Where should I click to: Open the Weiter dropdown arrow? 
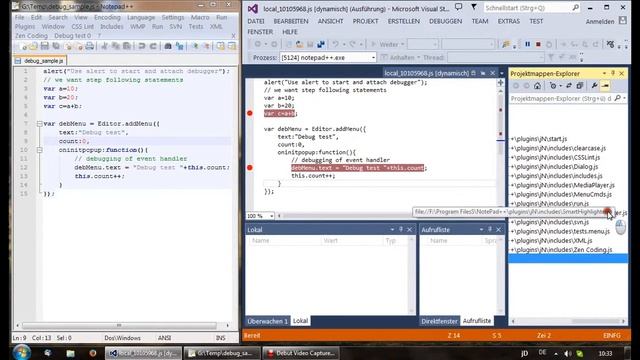(x=402, y=44)
